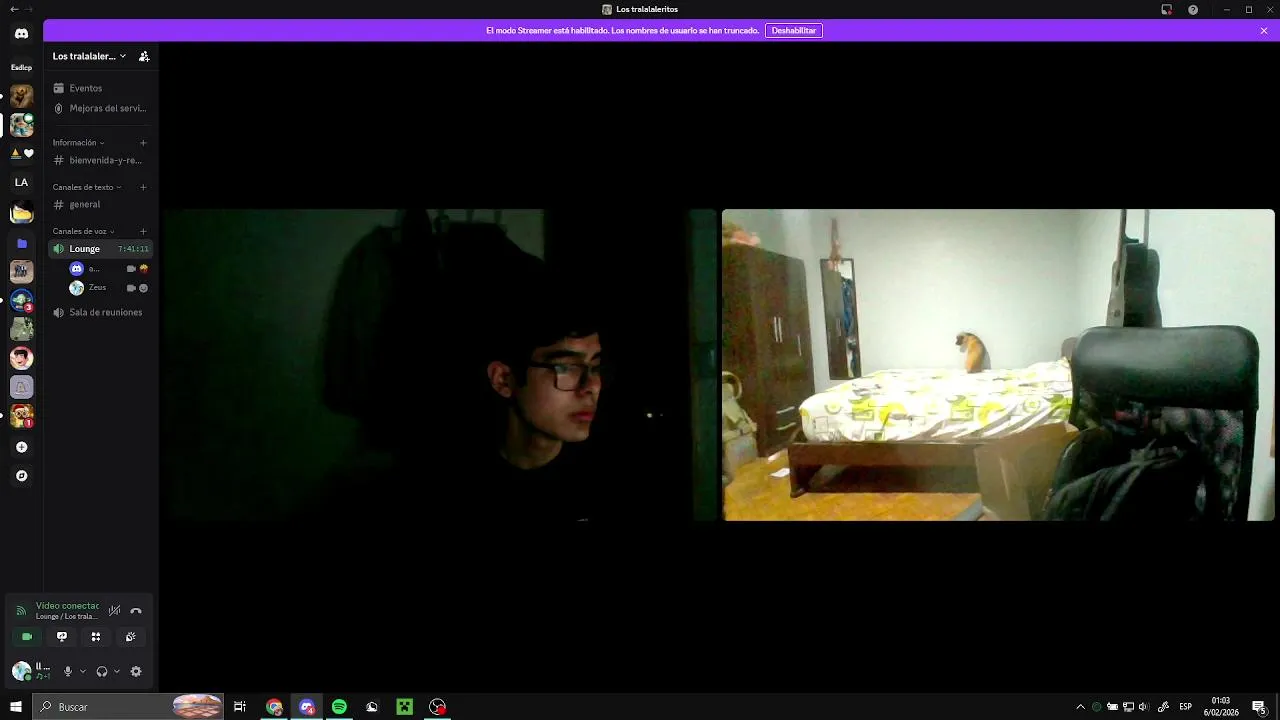This screenshot has width=1280, height=720.
Task: Open Minecraft from the taskbar
Action: (404, 707)
